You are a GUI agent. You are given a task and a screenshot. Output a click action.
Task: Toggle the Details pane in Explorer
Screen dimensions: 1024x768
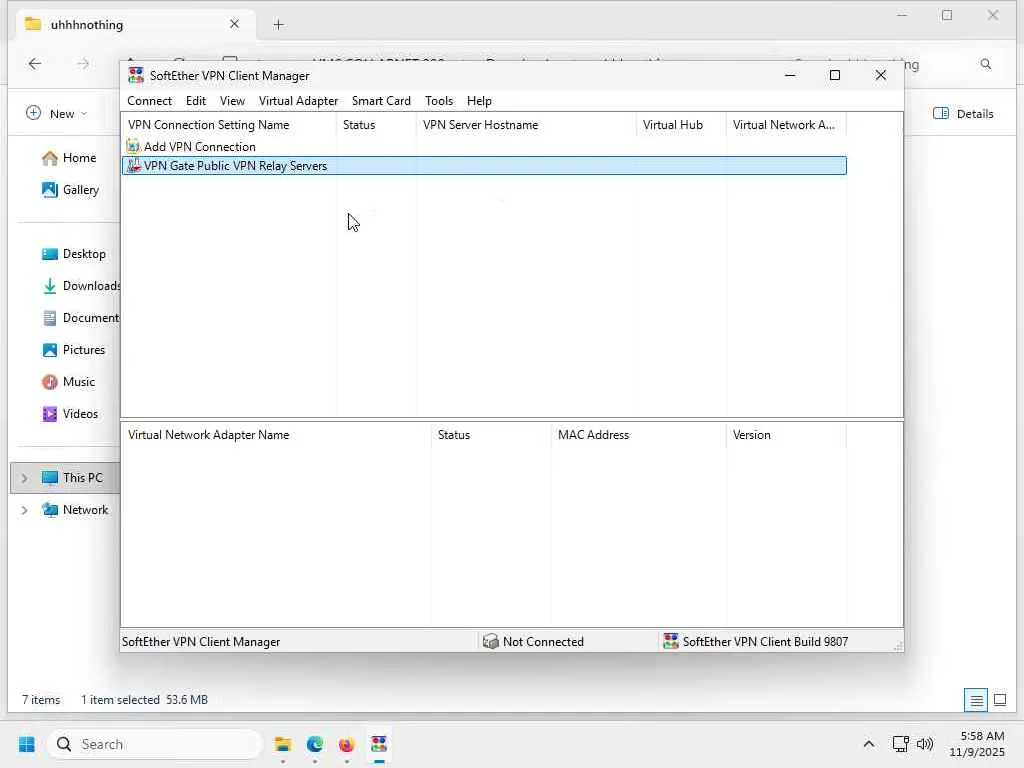click(x=963, y=114)
